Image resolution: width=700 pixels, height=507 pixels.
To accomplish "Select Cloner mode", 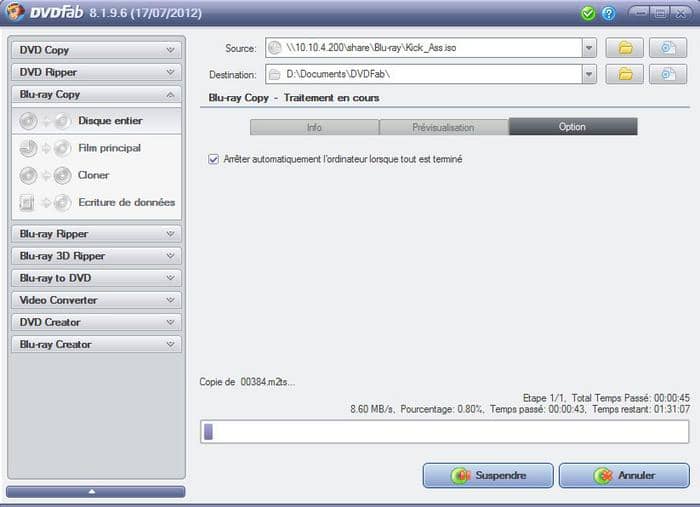I will [x=96, y=175].
